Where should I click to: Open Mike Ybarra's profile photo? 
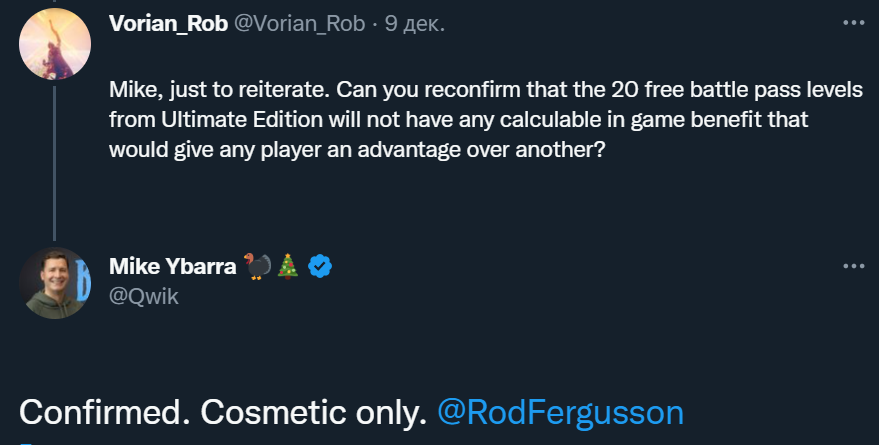[x=55, y=283]
